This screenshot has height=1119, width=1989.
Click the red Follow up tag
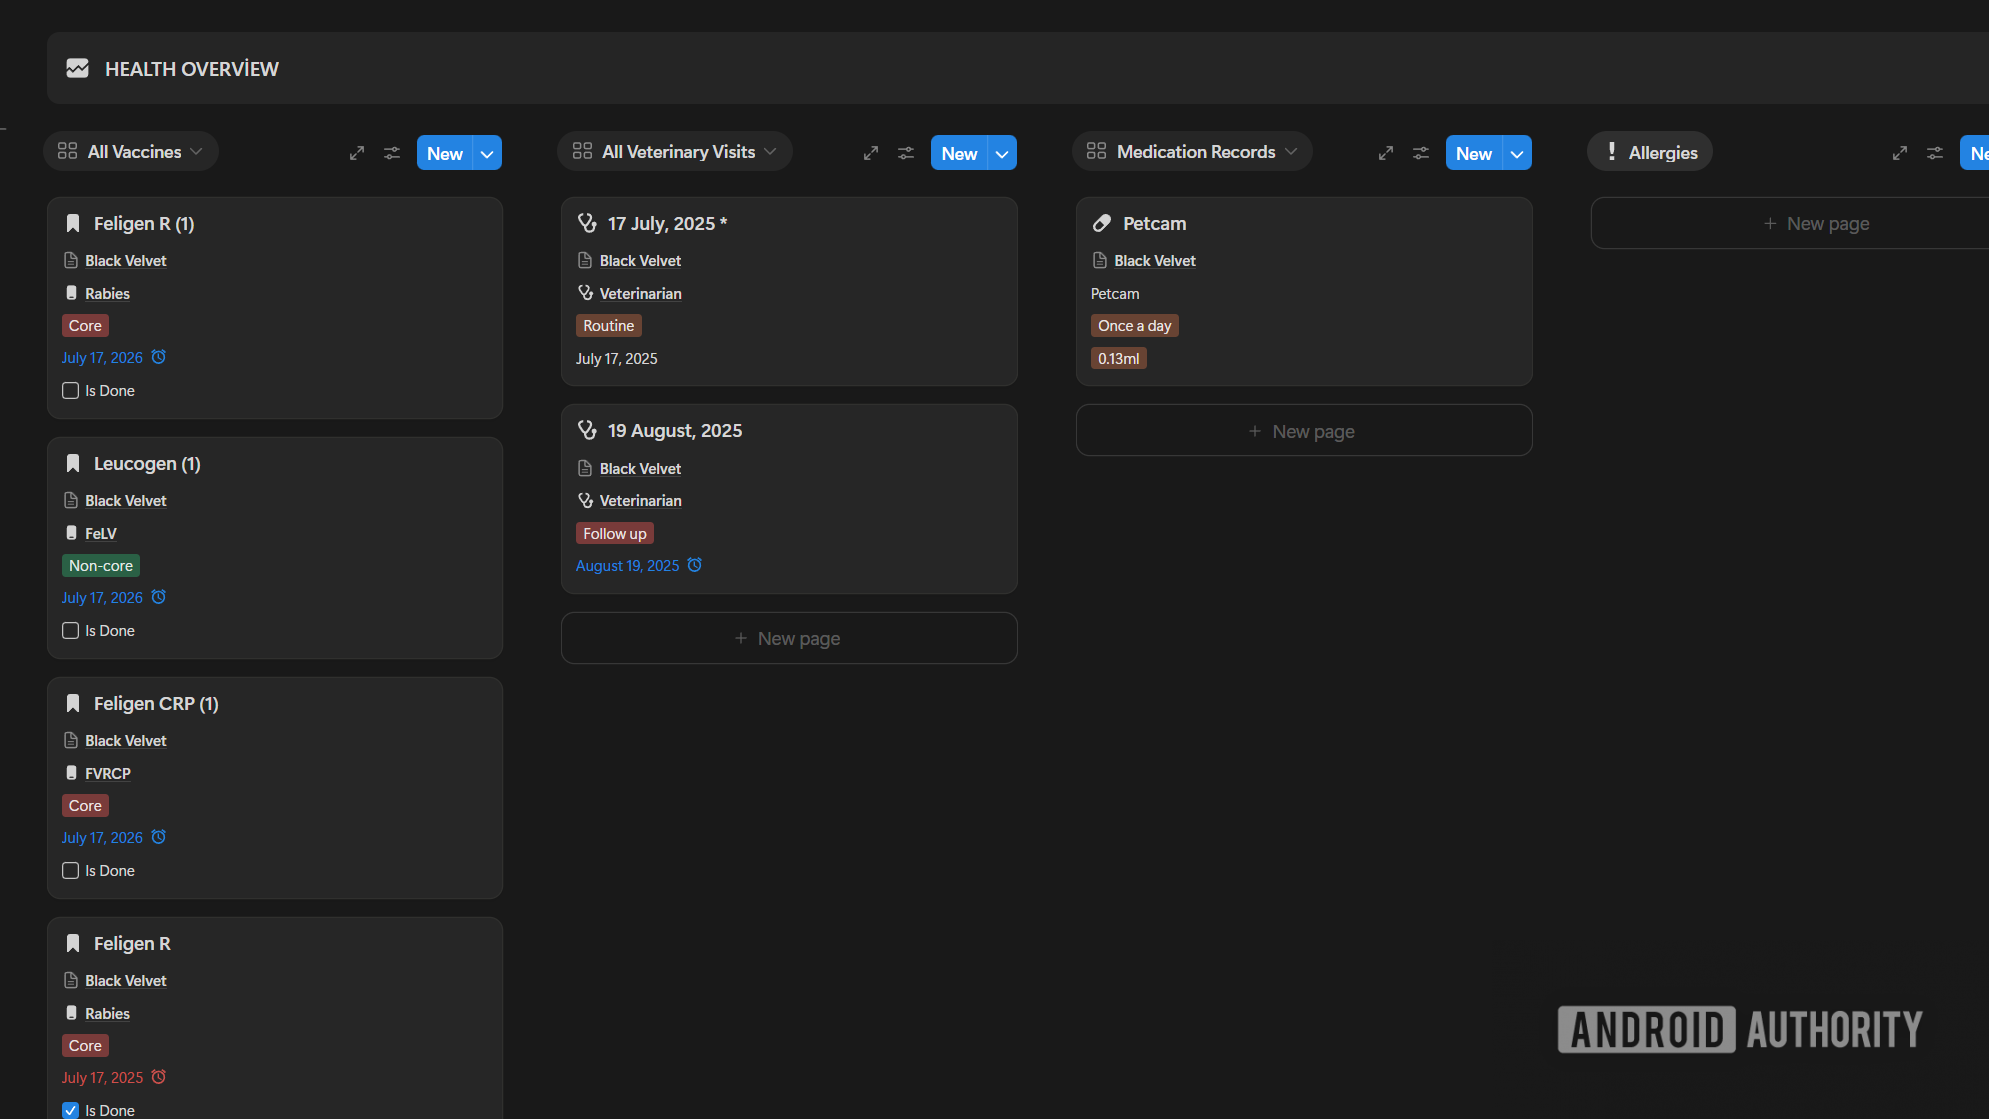(614, 534)
